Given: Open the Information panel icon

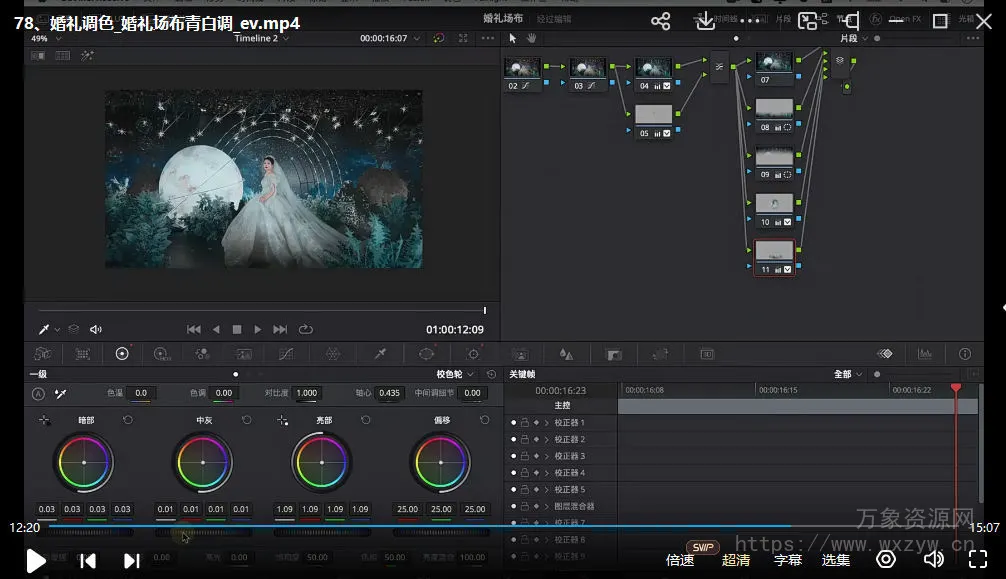Looking at the screenshot, I should pyautogui.click(x=965, y=354).
